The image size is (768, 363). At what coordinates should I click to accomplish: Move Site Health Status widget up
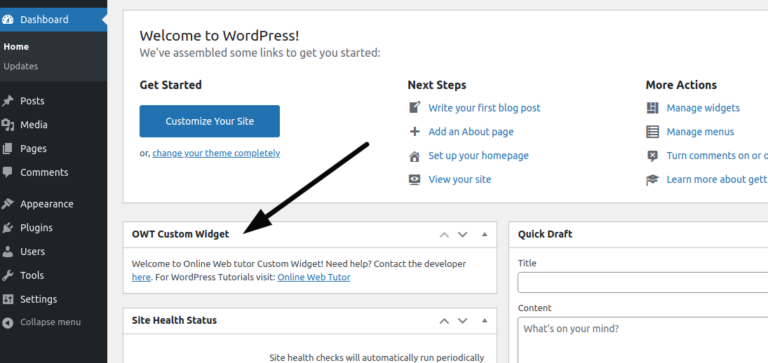click(444, 321)
